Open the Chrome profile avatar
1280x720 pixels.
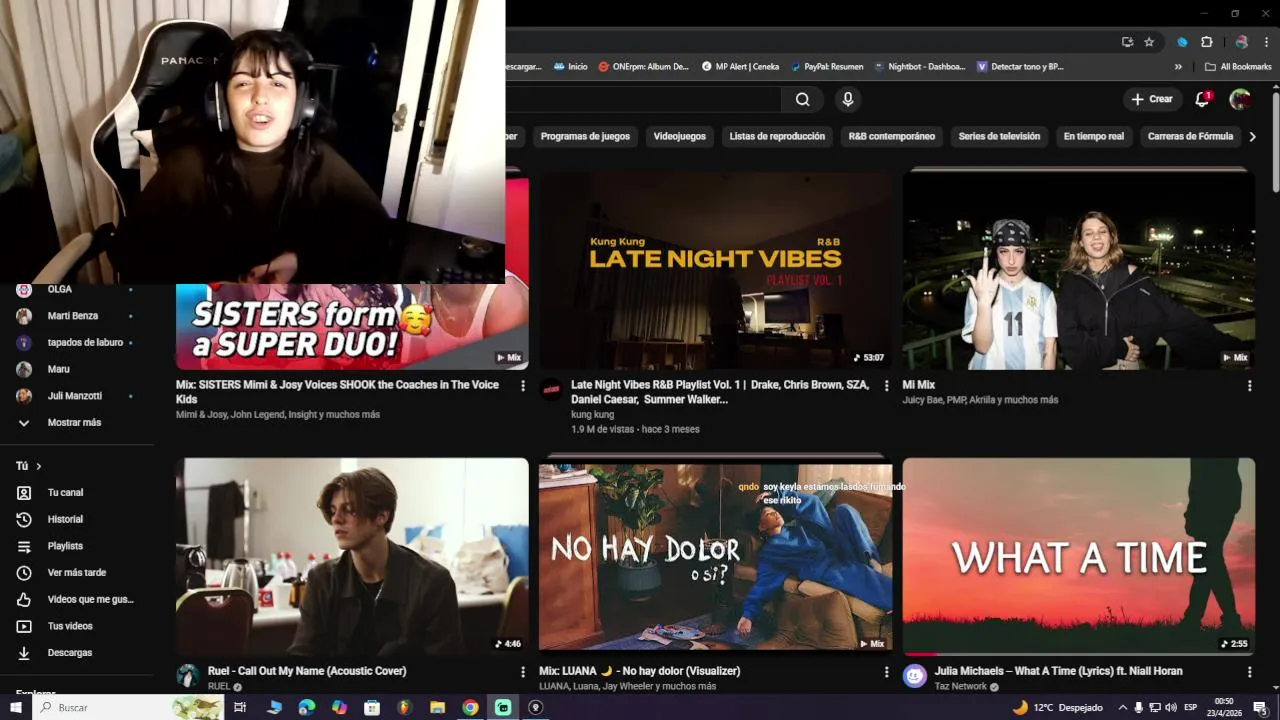point(1241,42)
